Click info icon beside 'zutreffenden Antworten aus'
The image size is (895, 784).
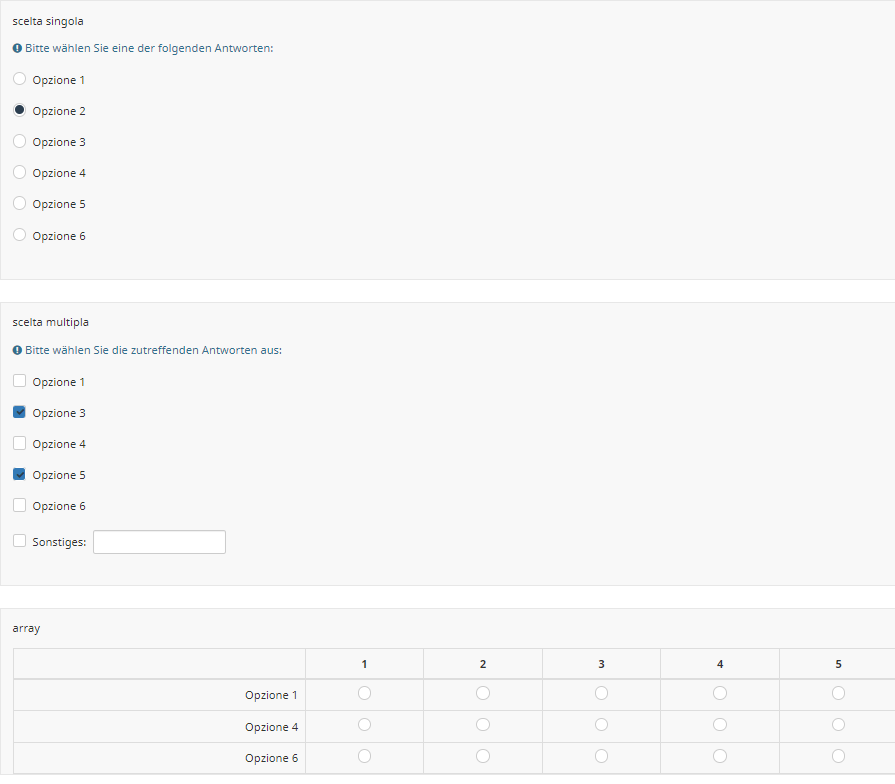(x=17, y=350)
